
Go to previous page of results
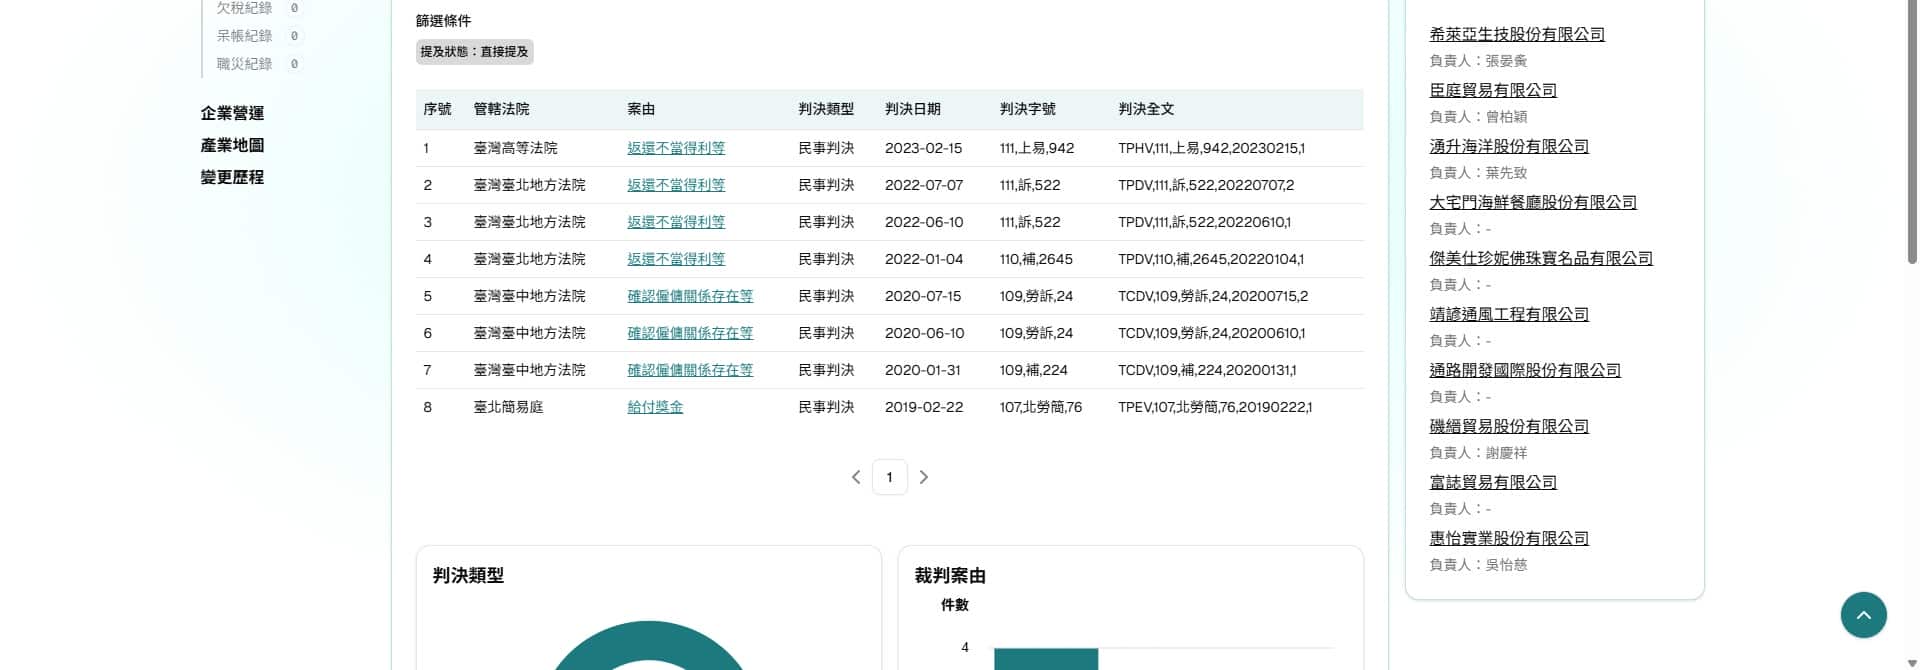pyautogui.click(x=856, y=478)
